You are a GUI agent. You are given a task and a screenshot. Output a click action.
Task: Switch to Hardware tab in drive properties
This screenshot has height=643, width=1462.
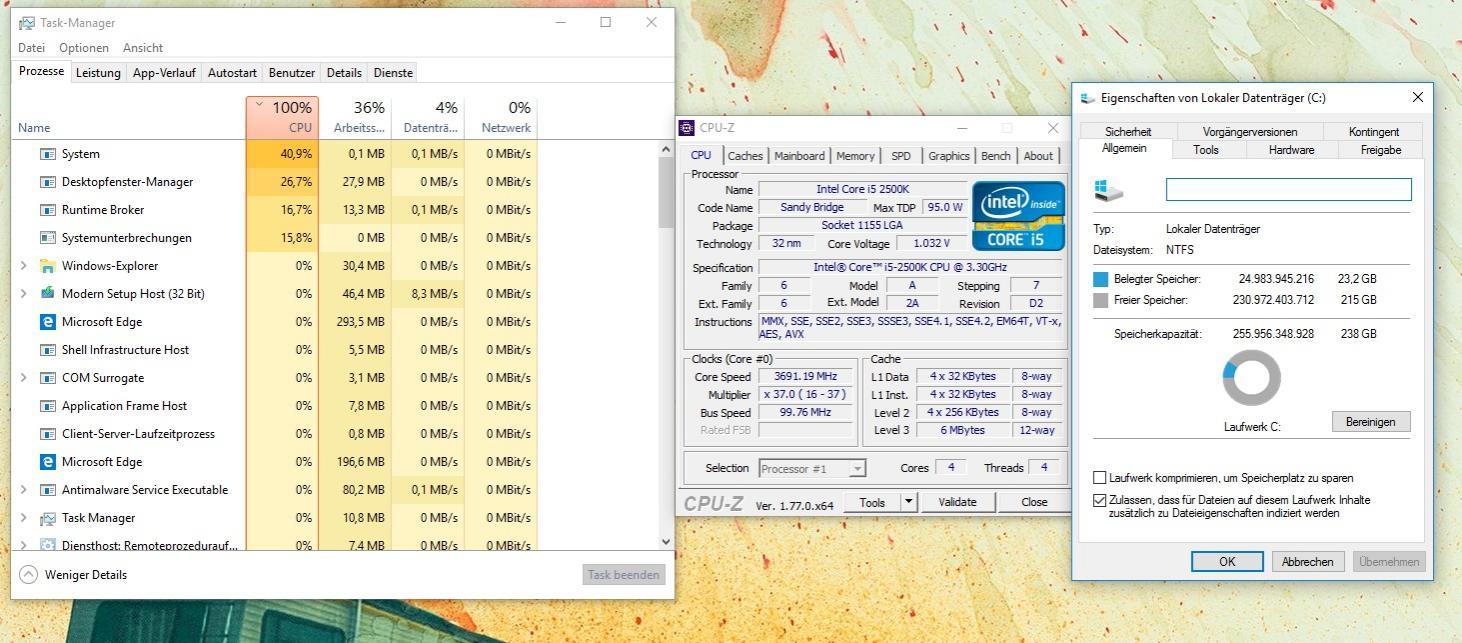[x=1291, y=150]
